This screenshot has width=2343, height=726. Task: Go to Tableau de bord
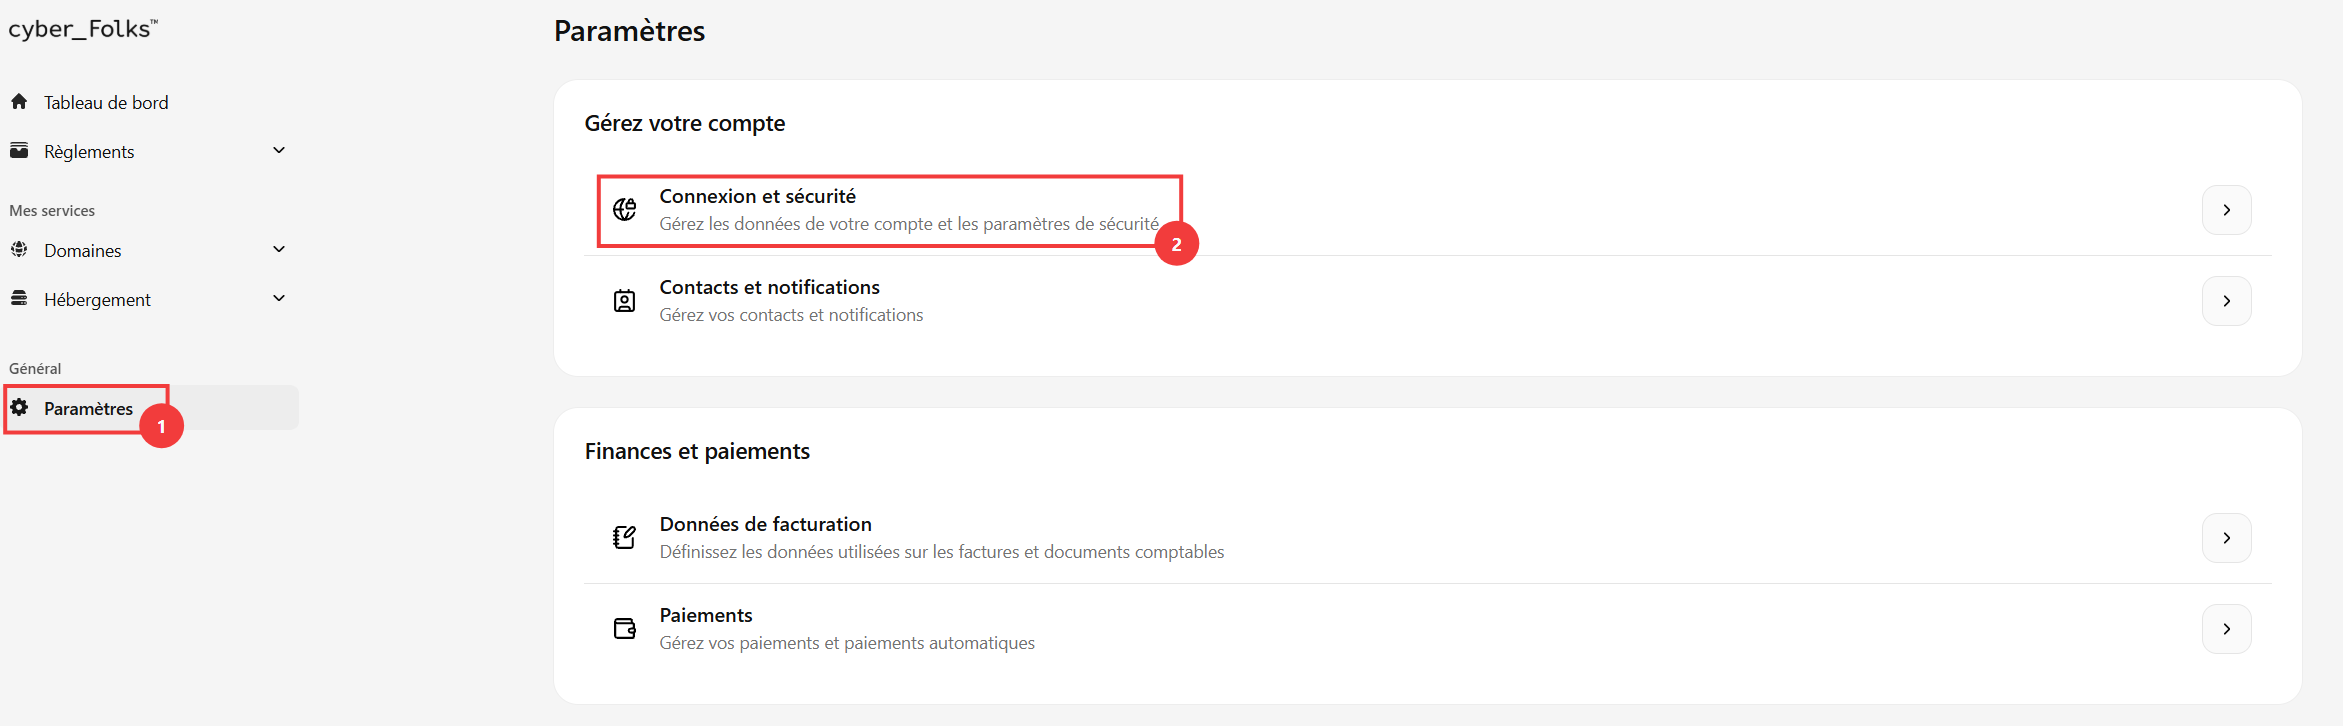tap(106, 102)
